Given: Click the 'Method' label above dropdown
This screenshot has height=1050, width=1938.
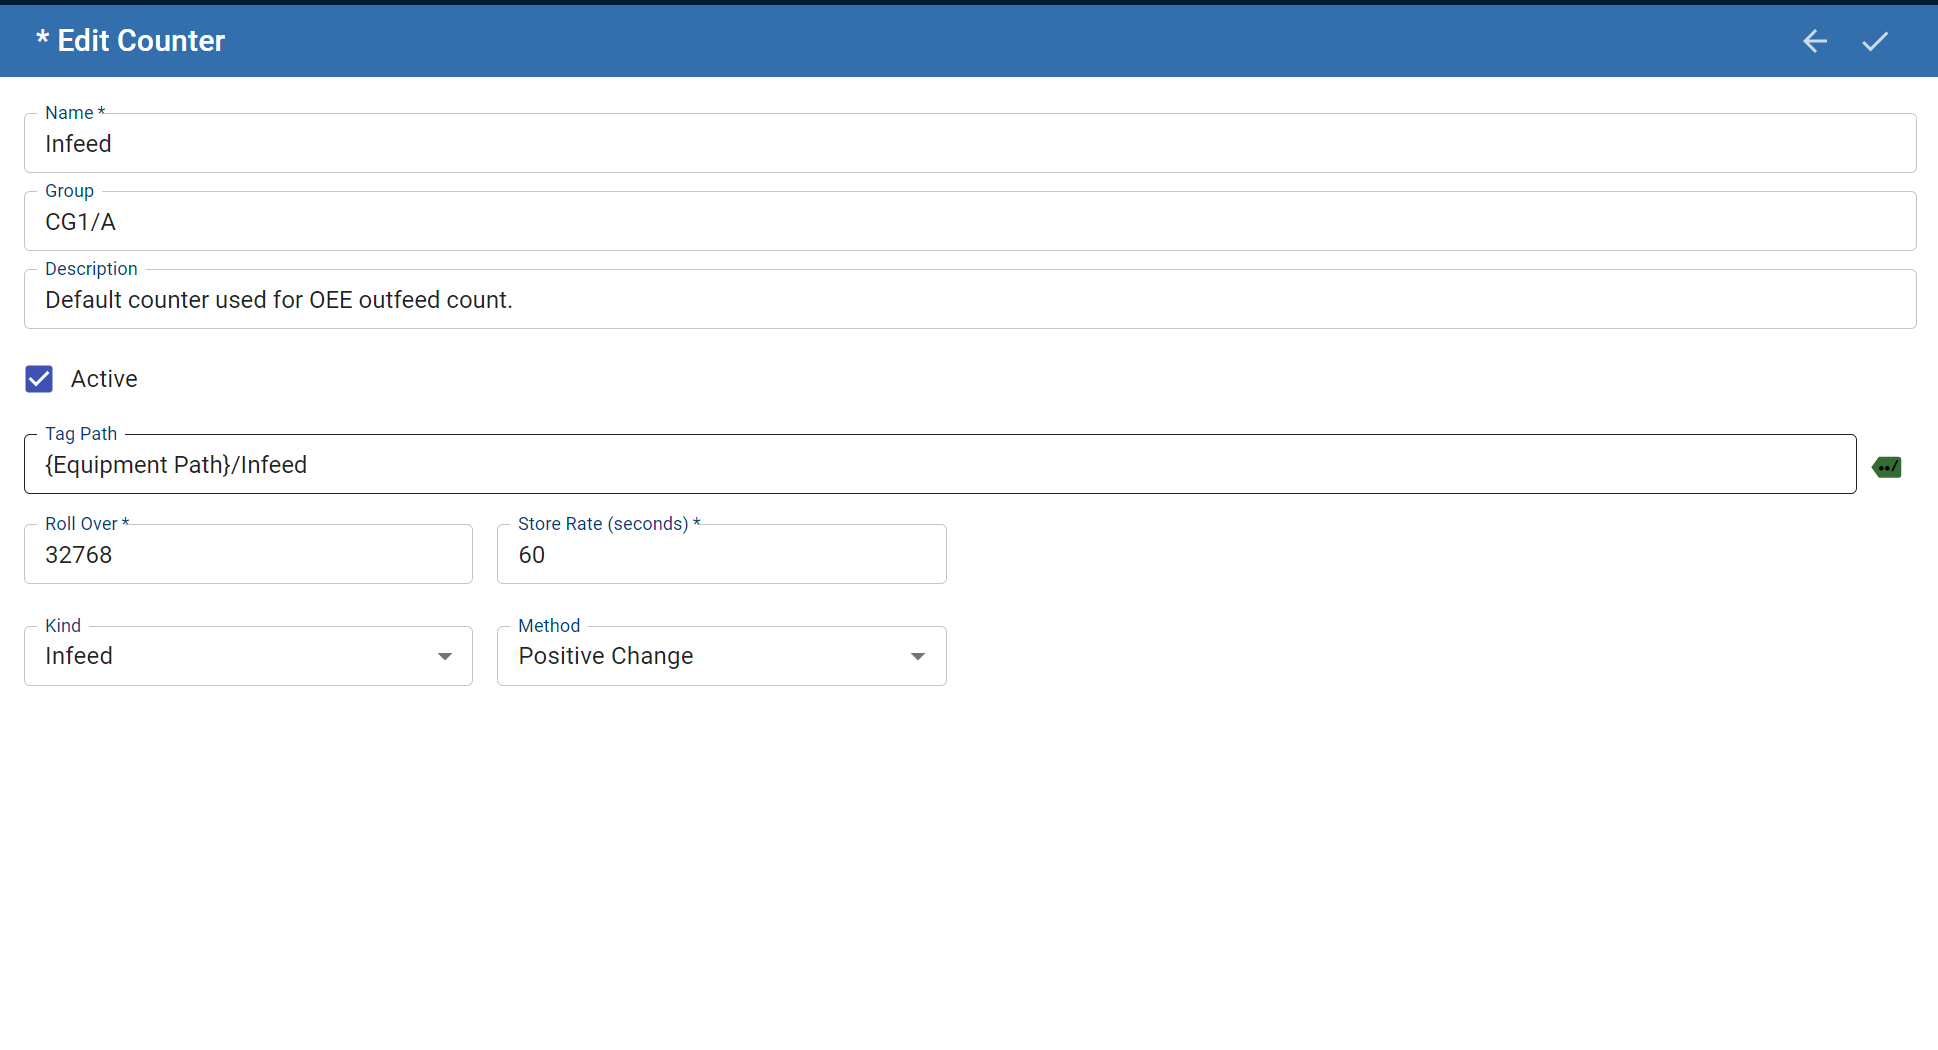Looking at the screenshot, I should point(549,626).
